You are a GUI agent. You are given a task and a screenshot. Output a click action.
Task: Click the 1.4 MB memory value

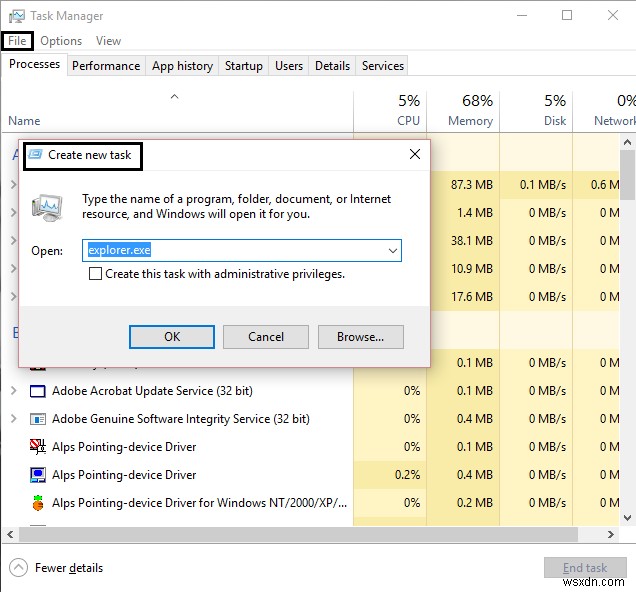coord(475,213)
